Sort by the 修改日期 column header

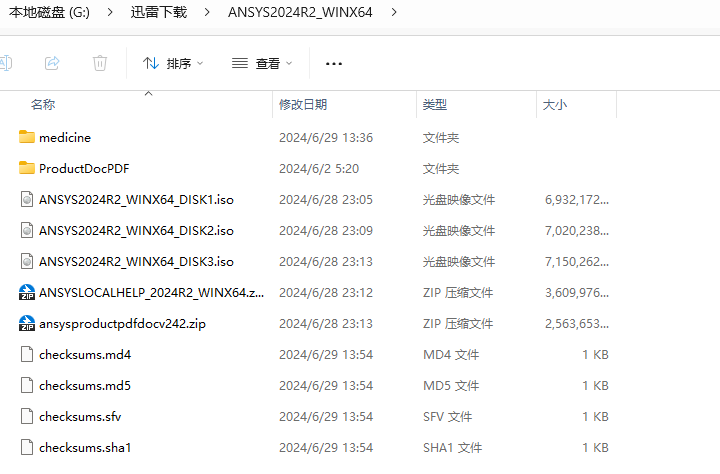[303, 105]
